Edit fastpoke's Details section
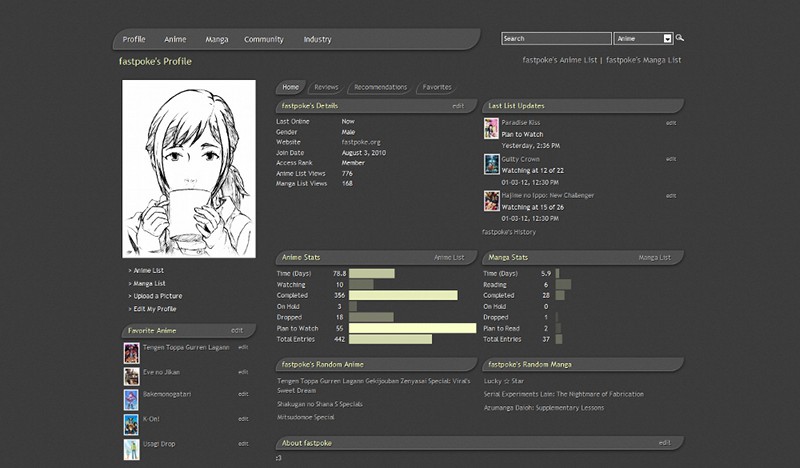Screen dimensions: 800x468 pyautogui.click(x=458, y=106)
